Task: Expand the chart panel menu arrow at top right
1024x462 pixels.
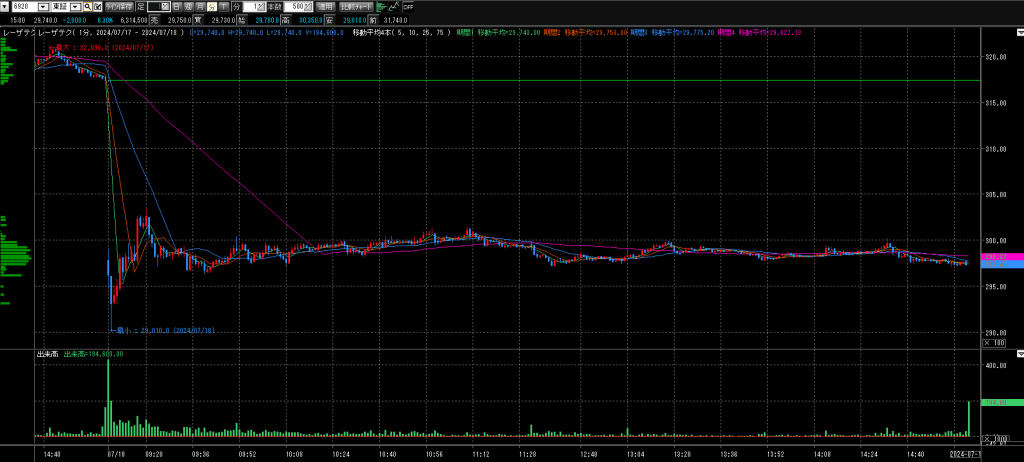Action: click(1019, 32)
